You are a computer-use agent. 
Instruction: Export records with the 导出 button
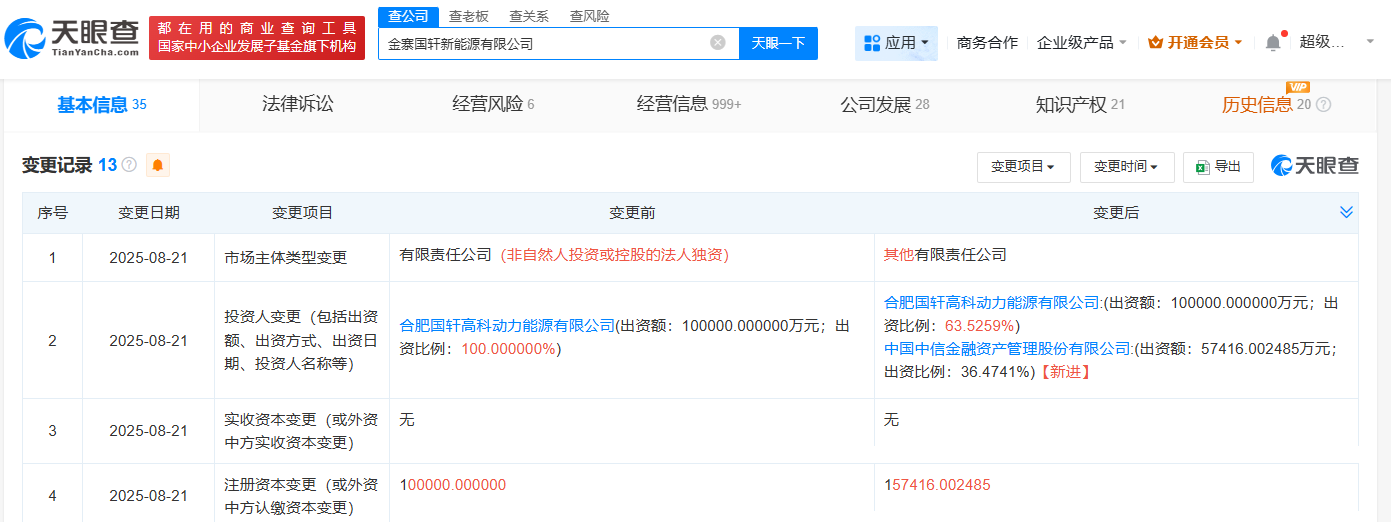point(1218,167)
